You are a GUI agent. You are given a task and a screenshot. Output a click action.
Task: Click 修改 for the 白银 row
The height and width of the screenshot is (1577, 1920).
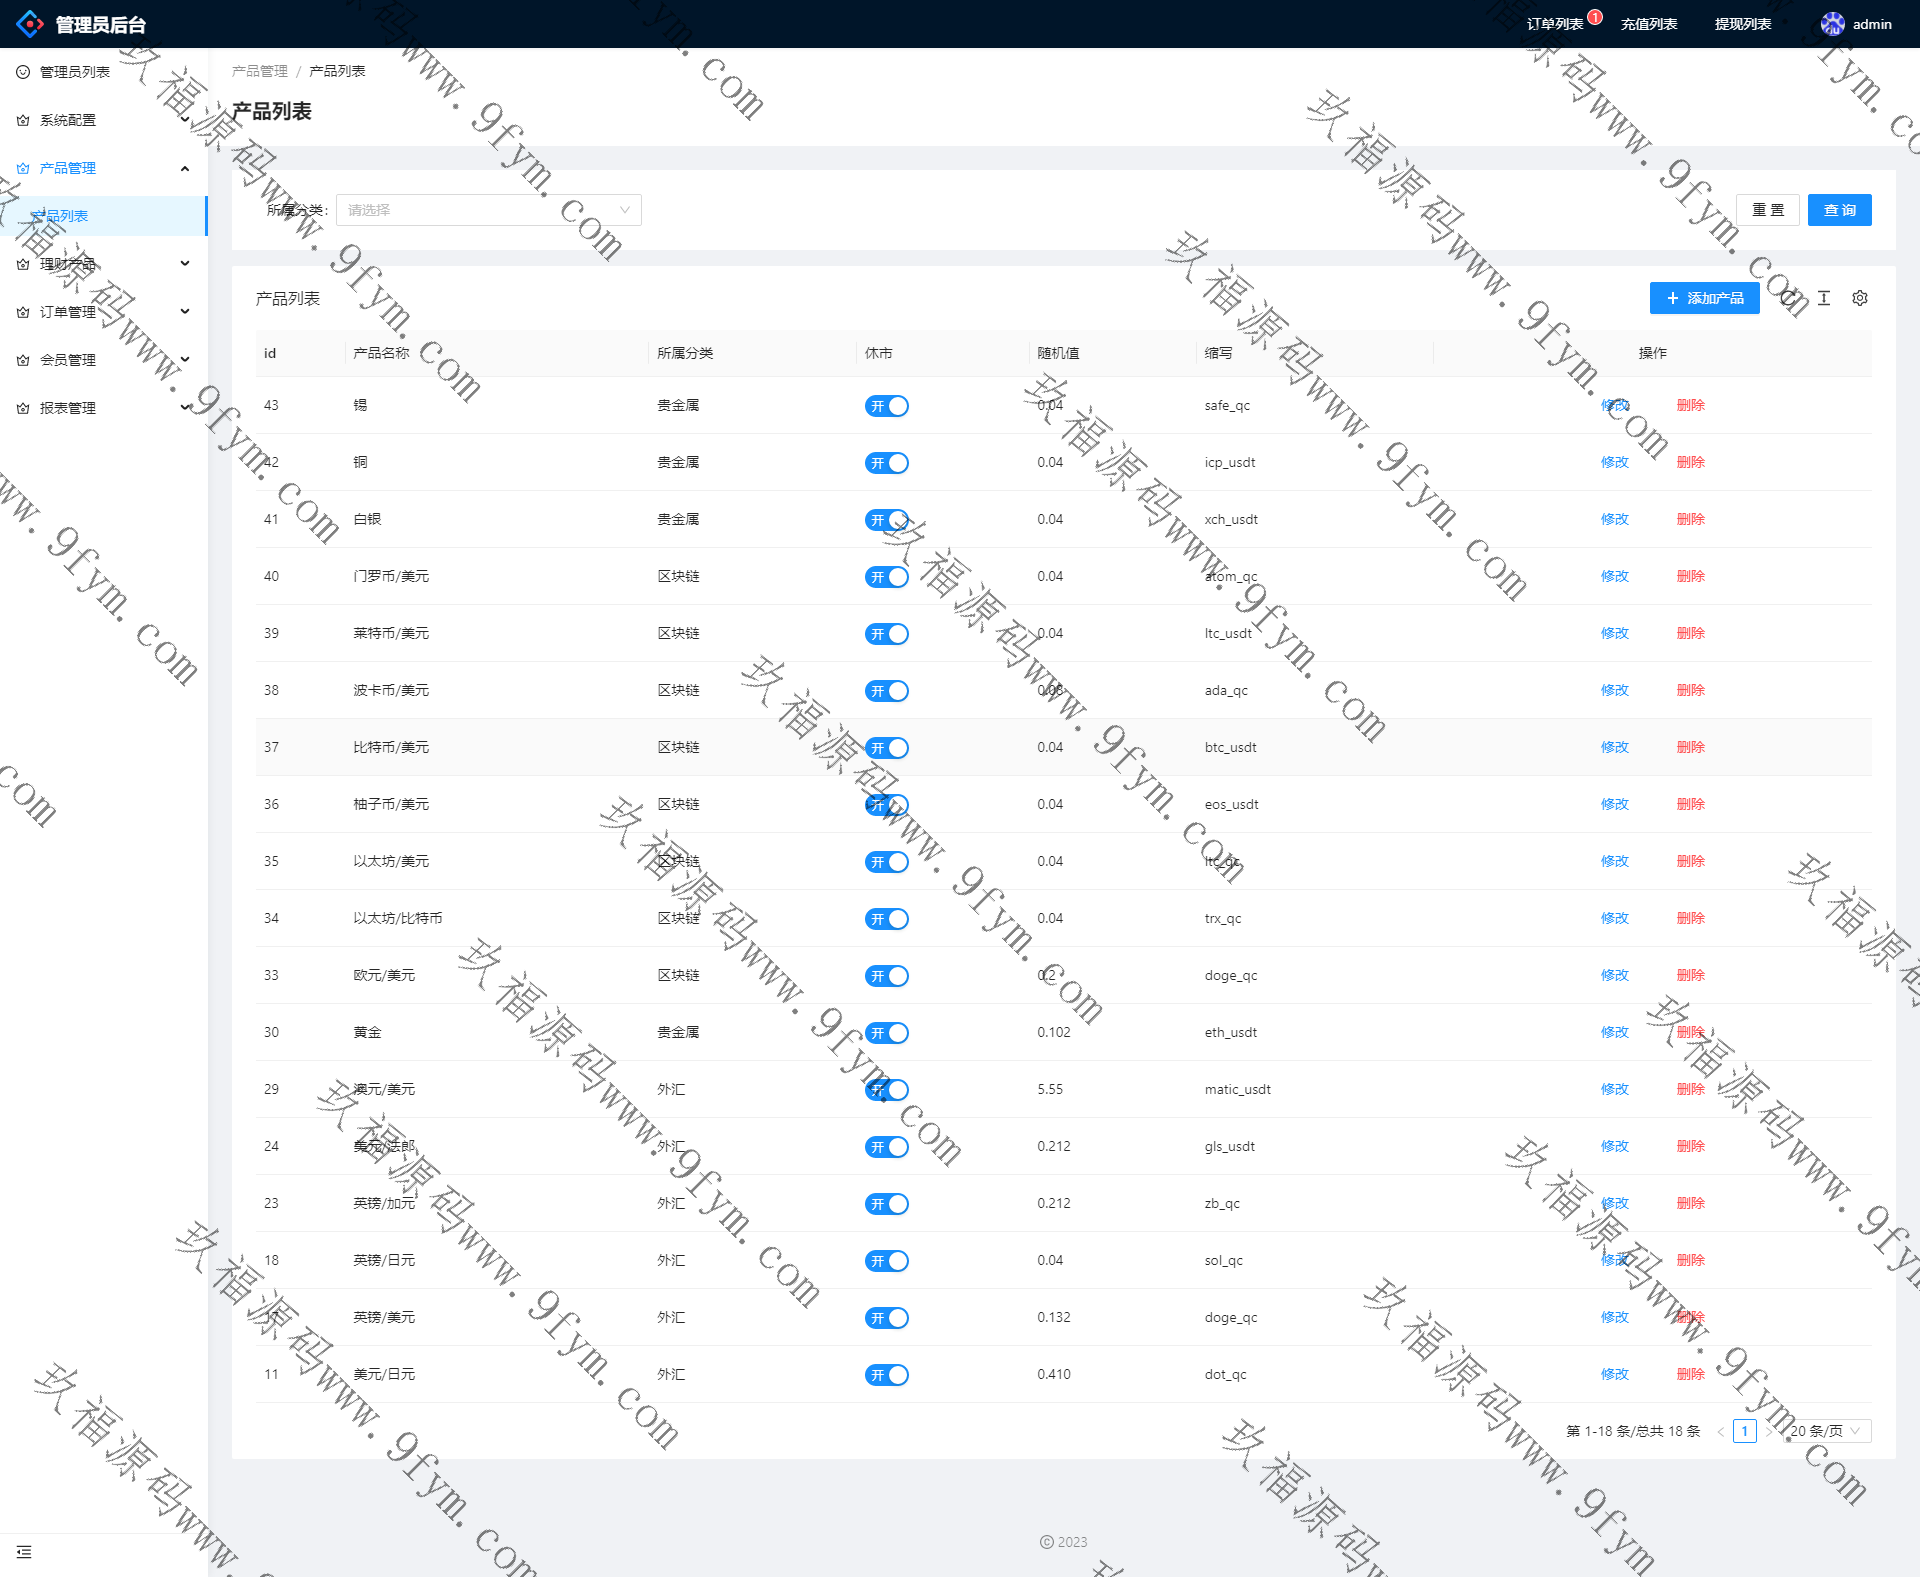point(1614,519)
